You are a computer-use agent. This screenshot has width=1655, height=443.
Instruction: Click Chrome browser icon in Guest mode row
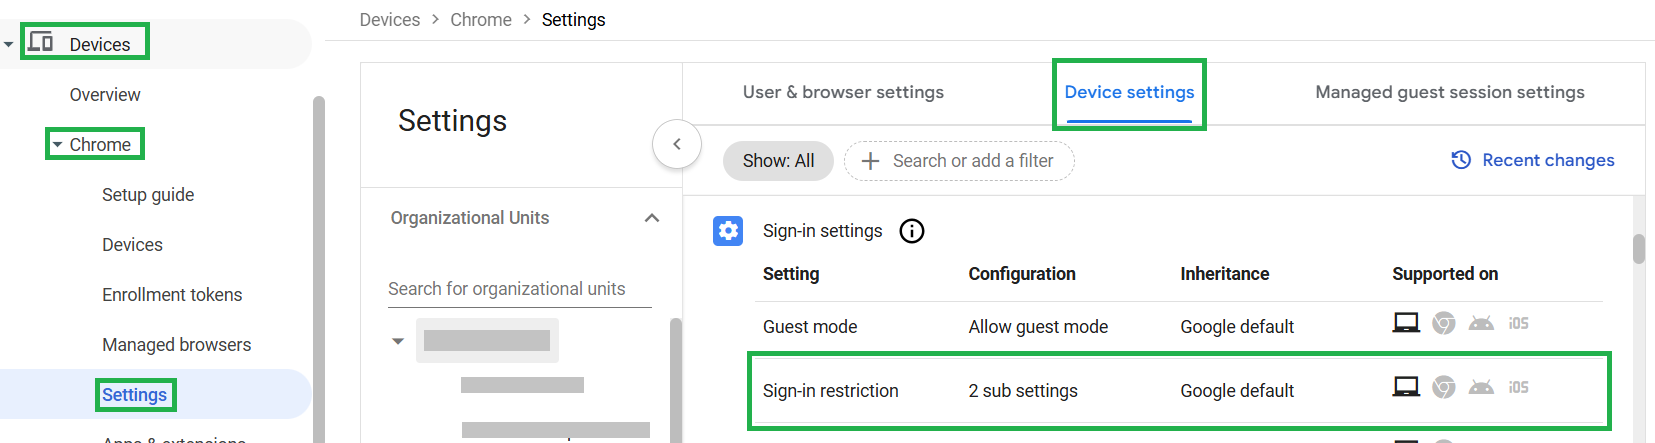tap(1443, 323)
